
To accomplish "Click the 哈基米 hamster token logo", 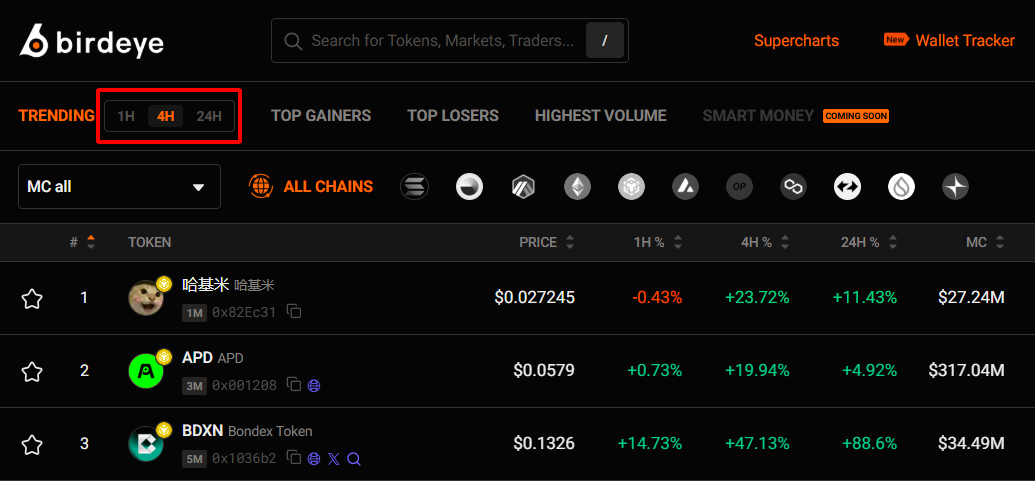I will (145, 298).
